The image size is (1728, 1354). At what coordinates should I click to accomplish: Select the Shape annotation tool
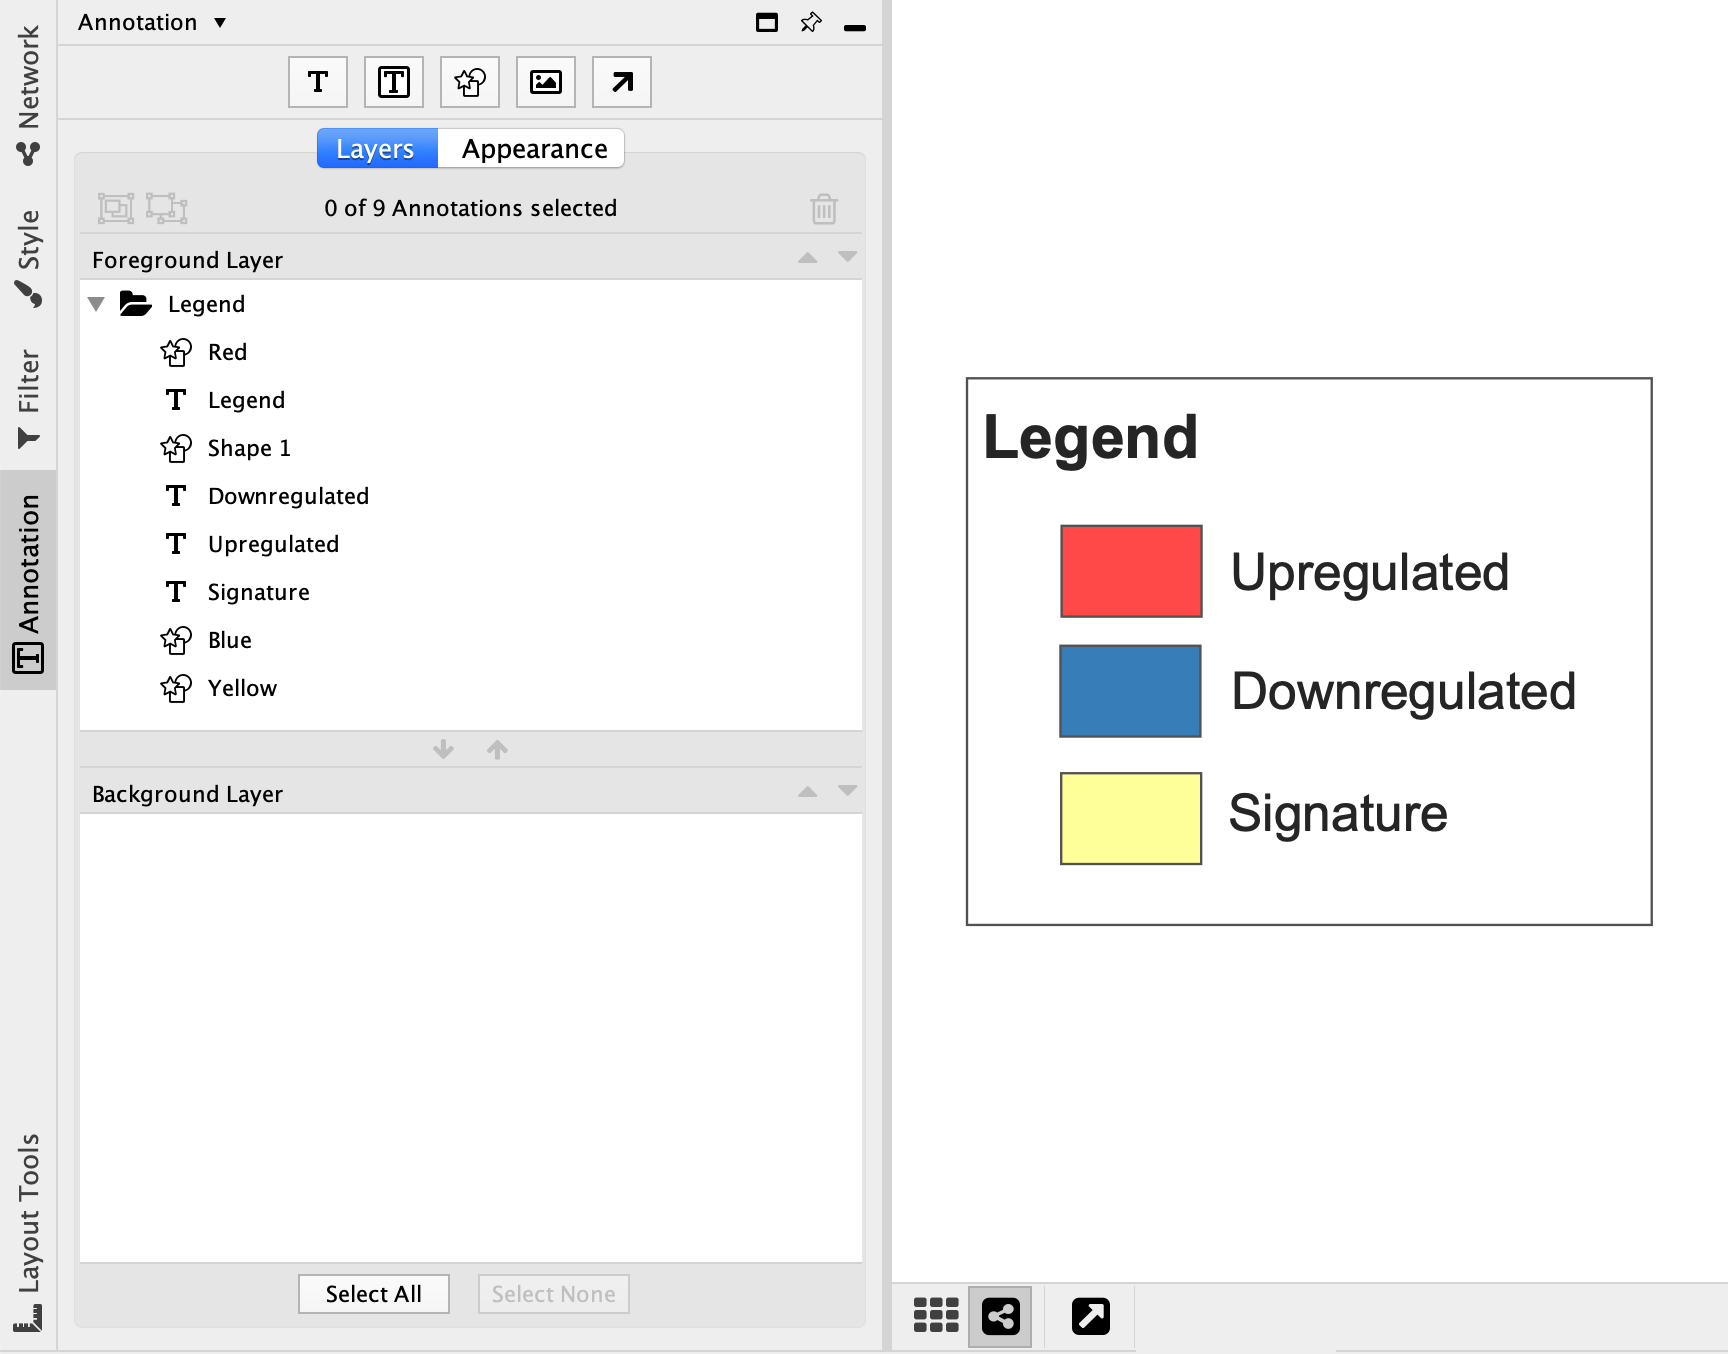click(x=470, y=82)
